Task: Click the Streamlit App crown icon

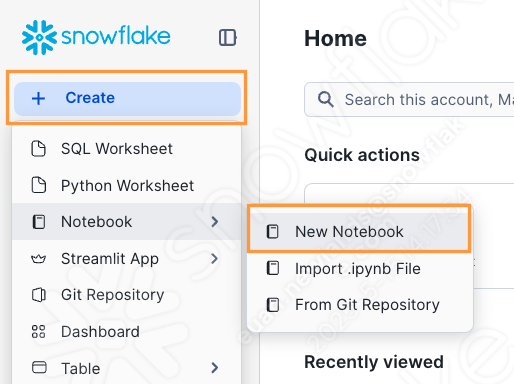Action: click(x=39, y=259)
